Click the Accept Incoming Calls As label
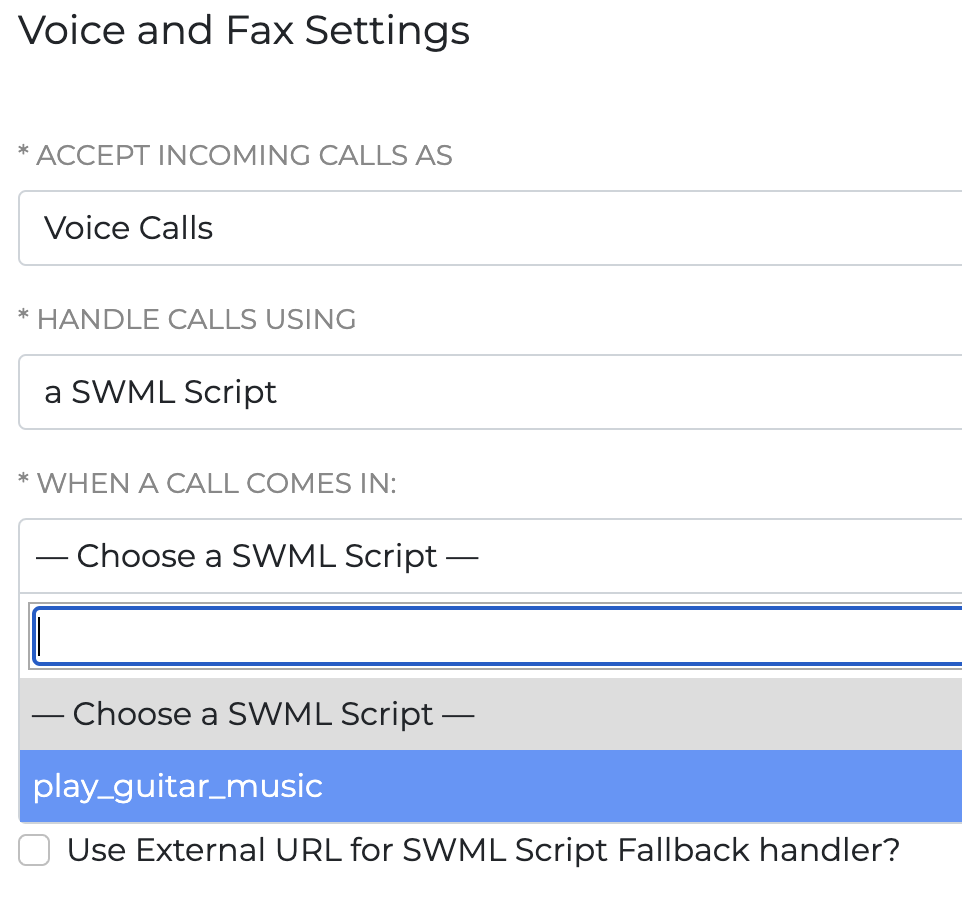This screenshot has width=962, height=900. 238,155
